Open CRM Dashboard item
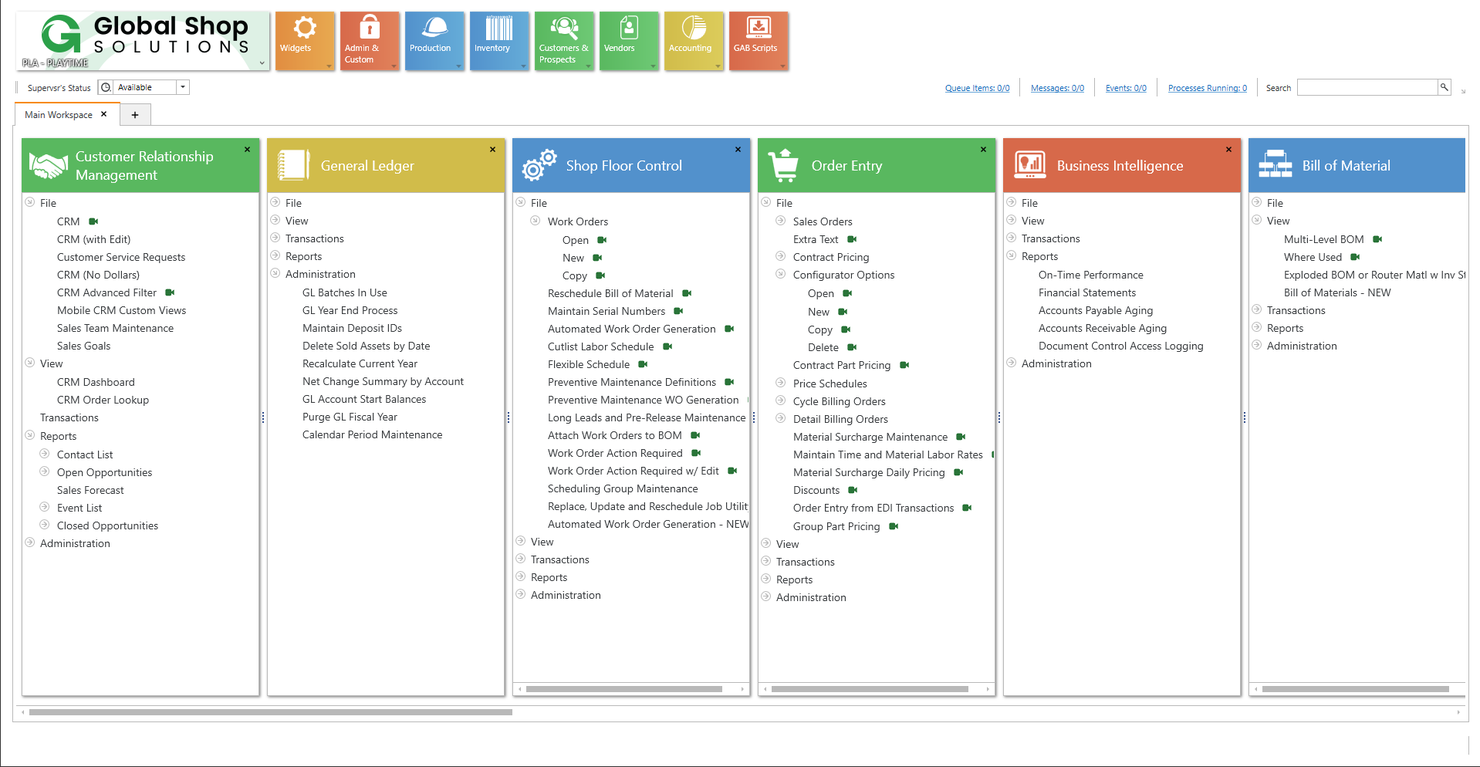 96,382
